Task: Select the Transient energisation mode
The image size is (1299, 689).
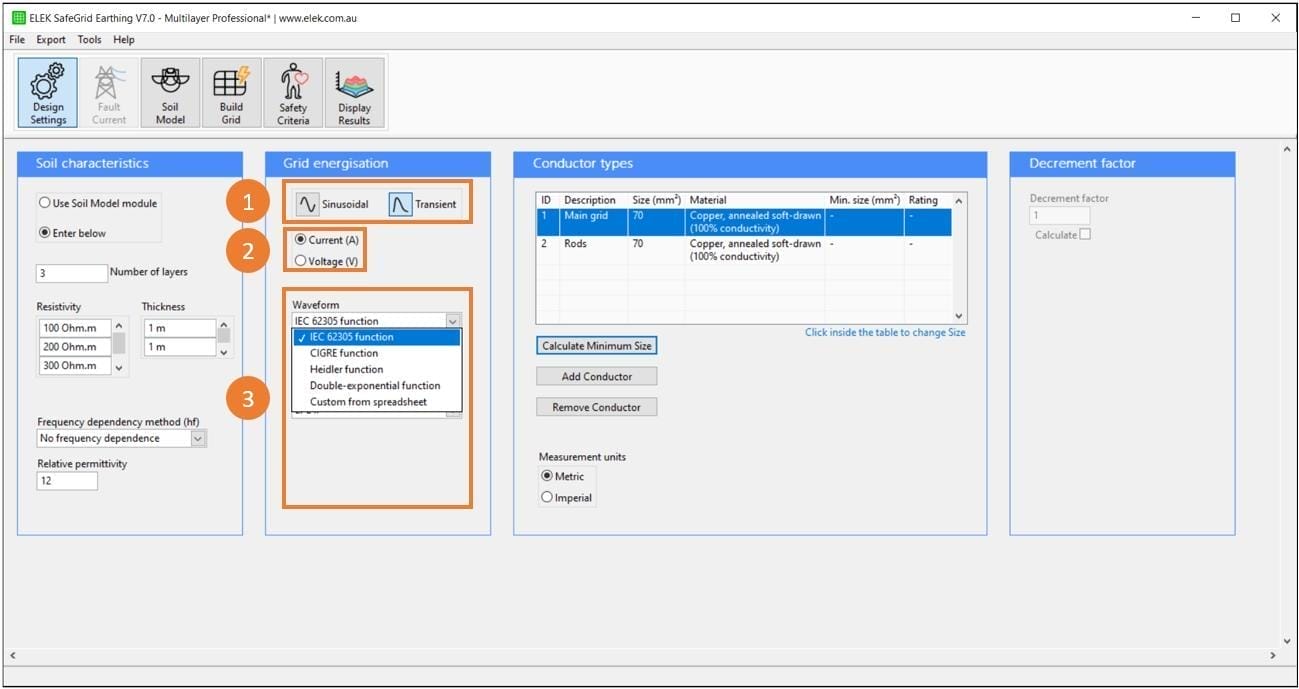Action: 421,203
